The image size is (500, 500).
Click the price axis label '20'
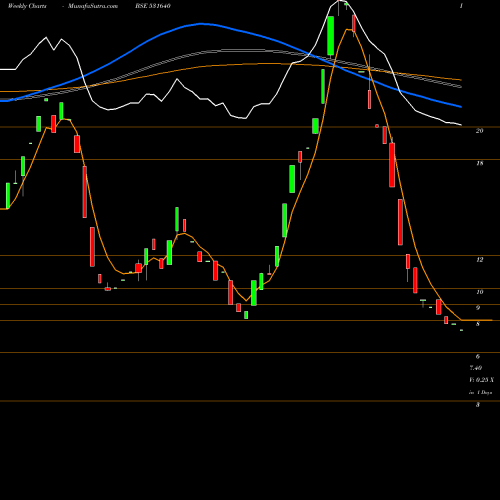point(479,131)
